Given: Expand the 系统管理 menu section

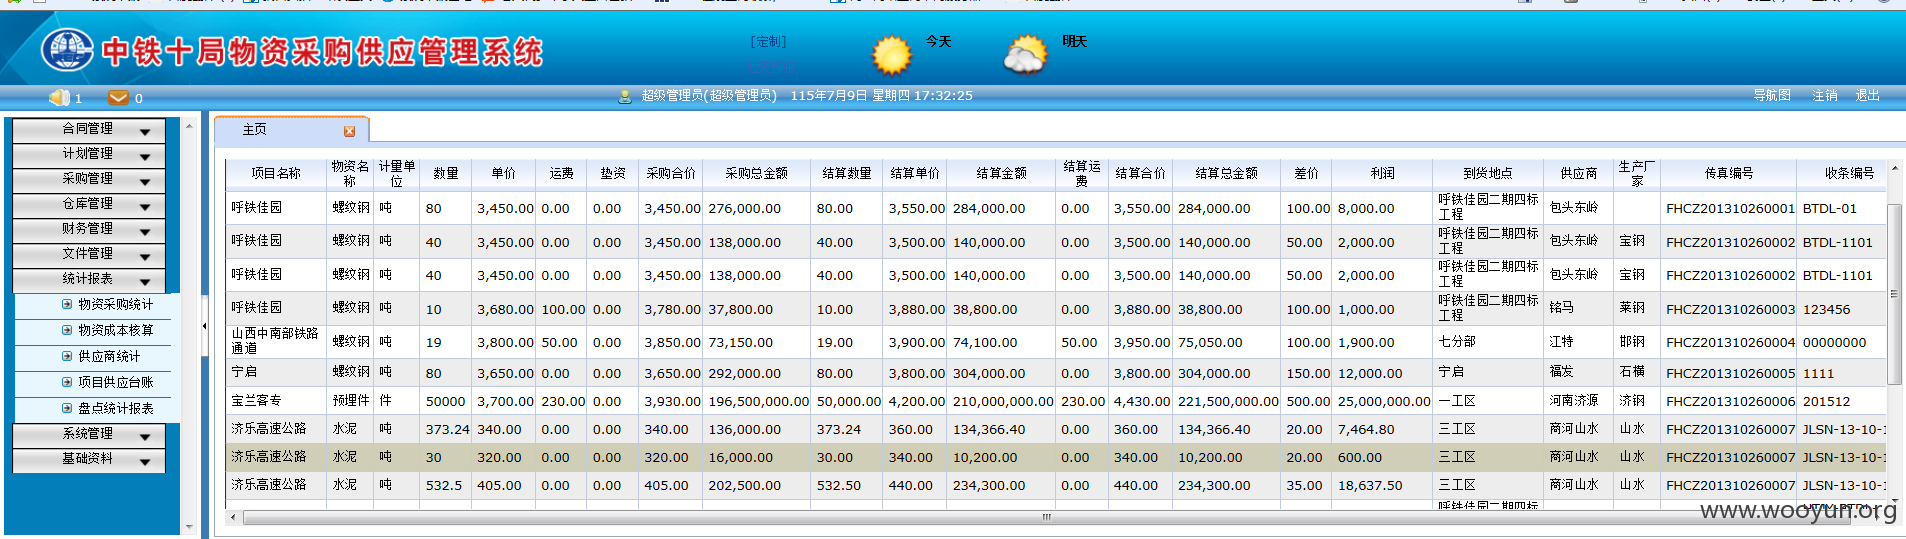Looking at the screenshot, I should point(88,434).
